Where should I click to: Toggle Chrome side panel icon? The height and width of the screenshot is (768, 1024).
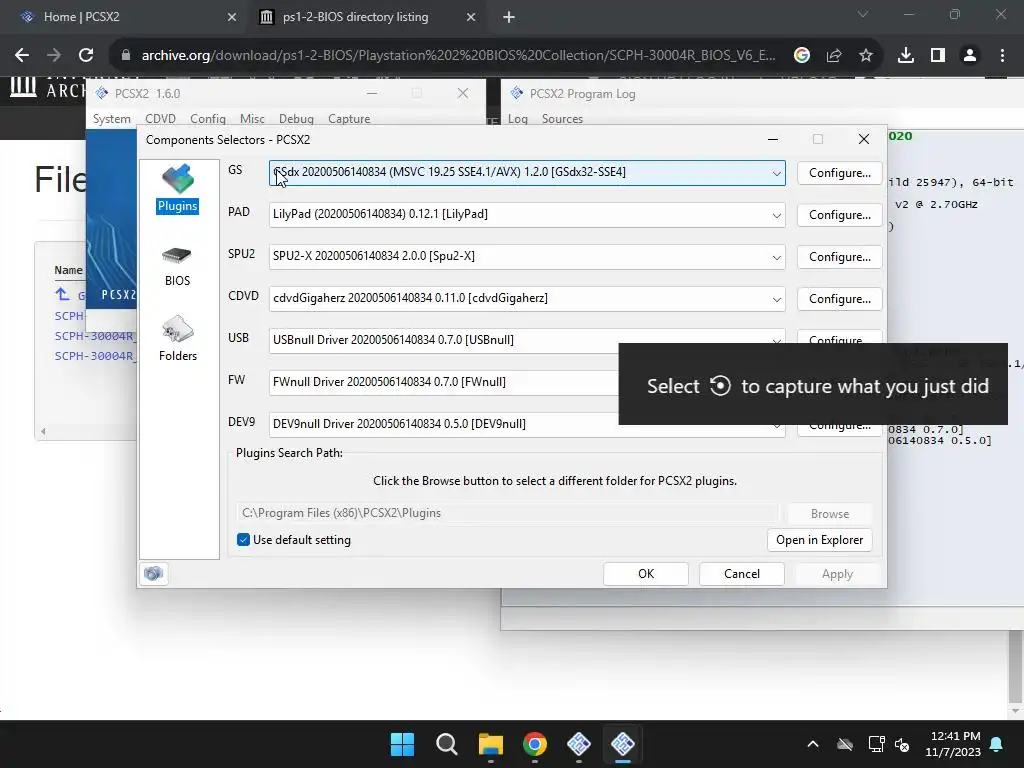(x=938, y=56)
